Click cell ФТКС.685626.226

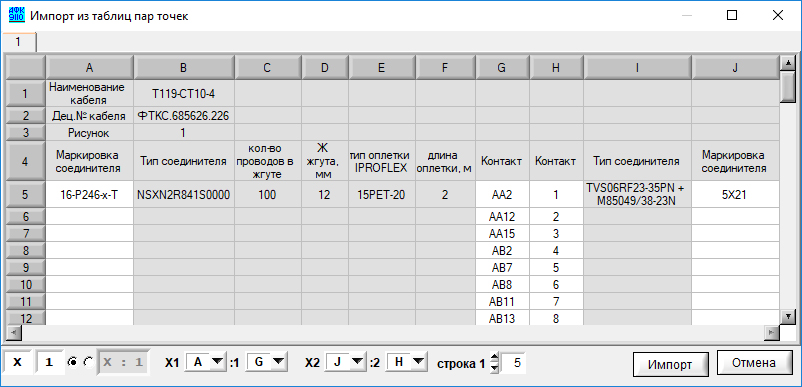point(184,116)
